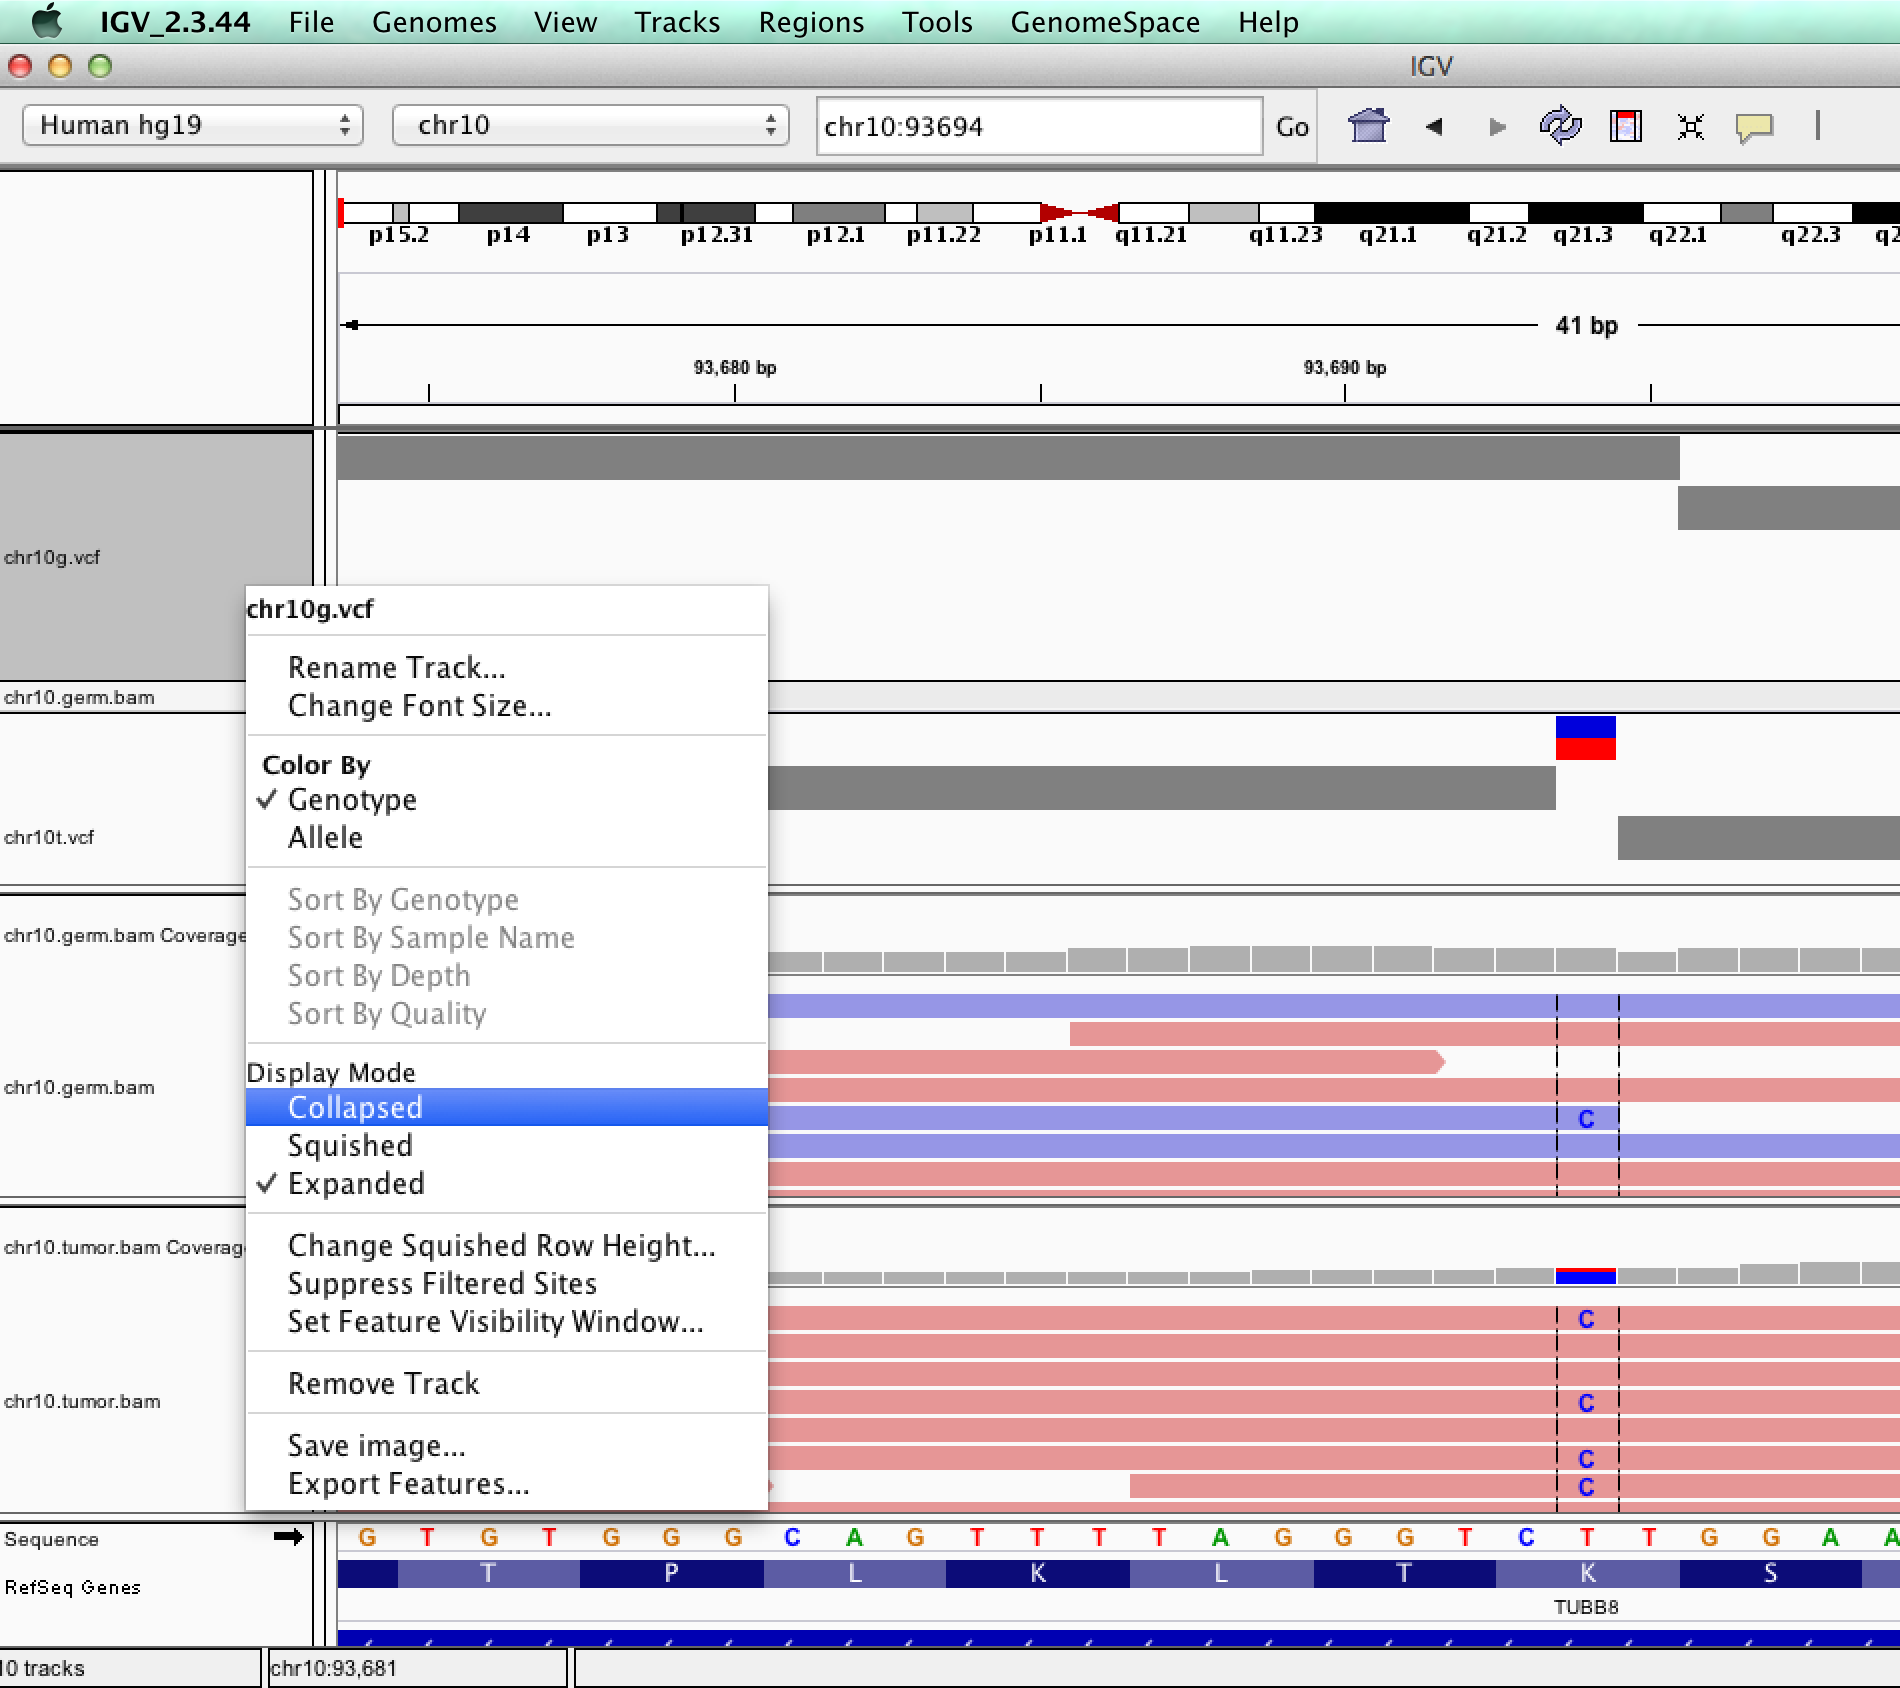Select Color By Allele option
The image size is (1900, 1688).
tap(507, 837)
